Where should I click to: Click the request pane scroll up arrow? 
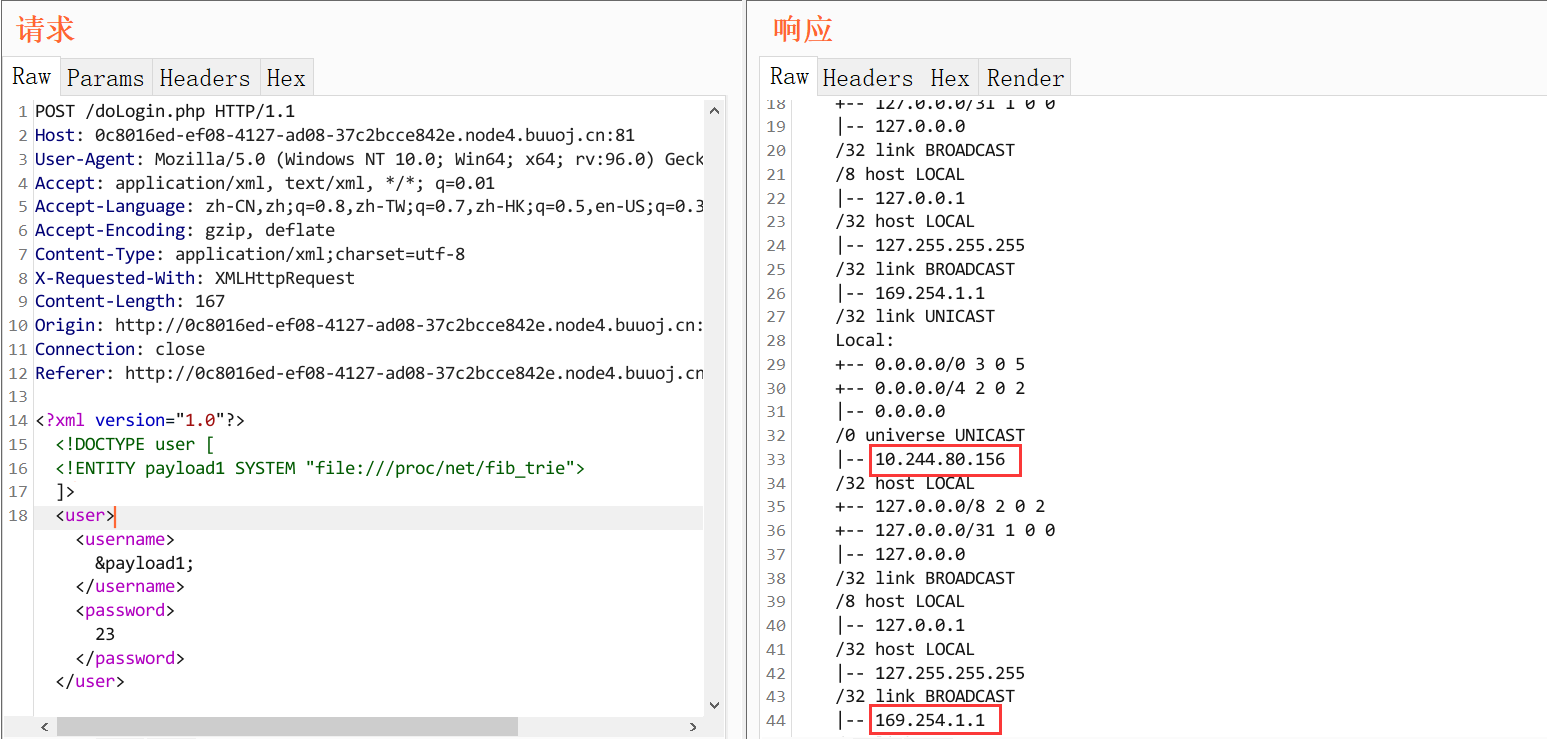click(x=714, y=110)
